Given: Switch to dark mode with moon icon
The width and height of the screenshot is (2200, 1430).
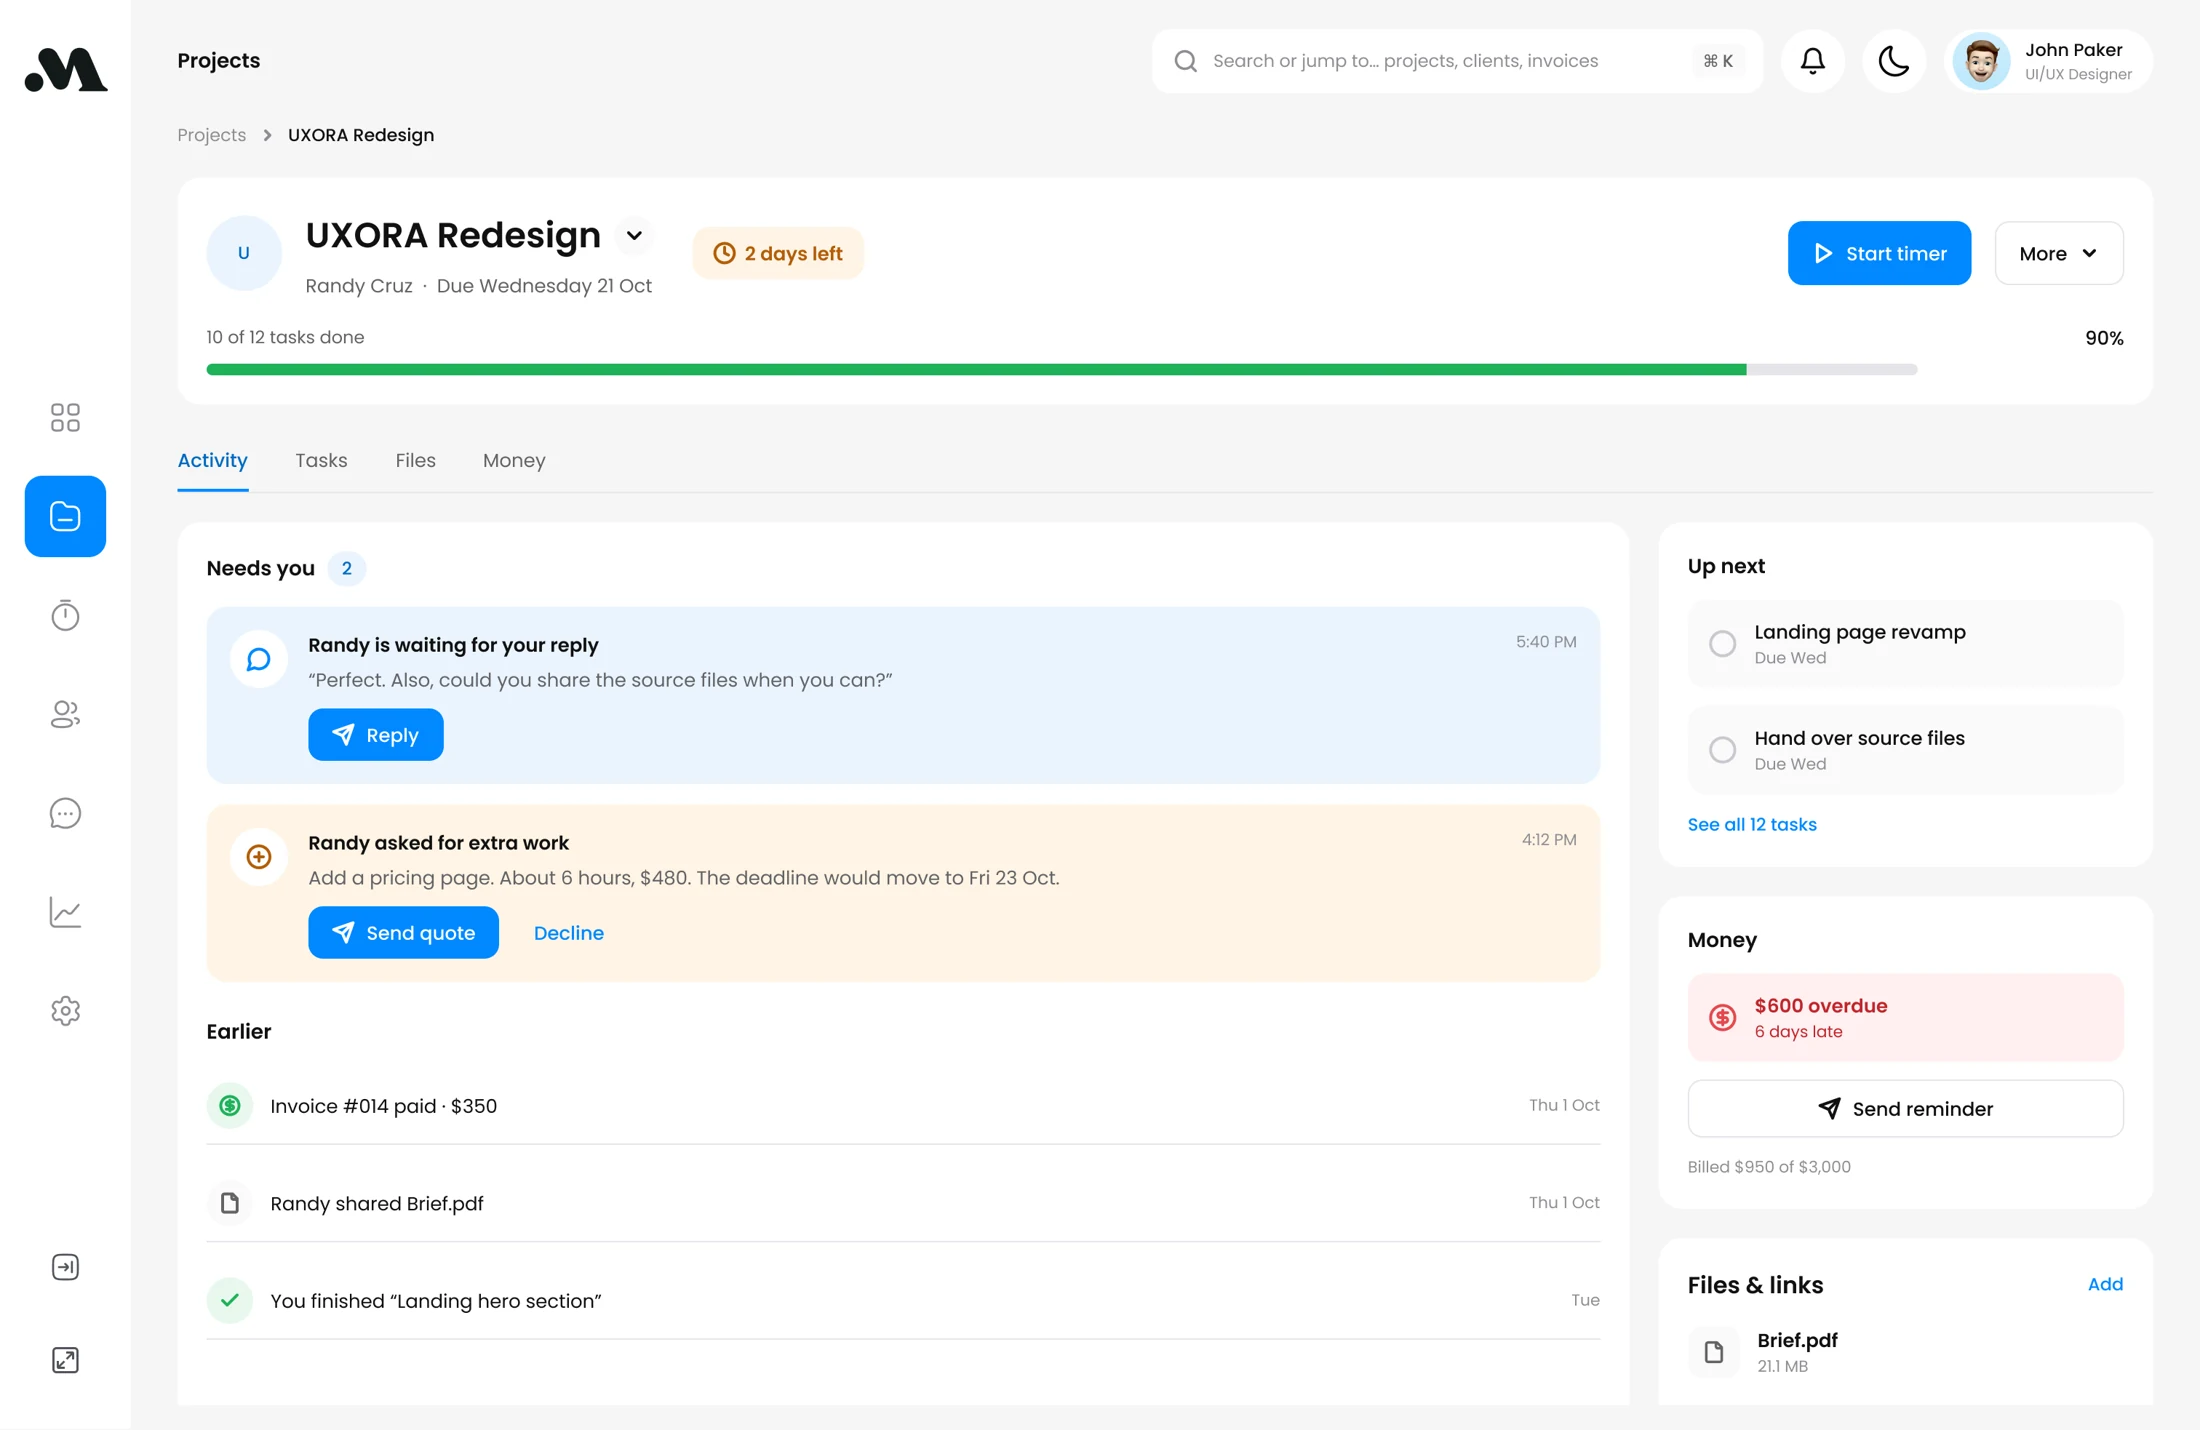Looking at the screenshot, I should click(x=1894, y=61).
